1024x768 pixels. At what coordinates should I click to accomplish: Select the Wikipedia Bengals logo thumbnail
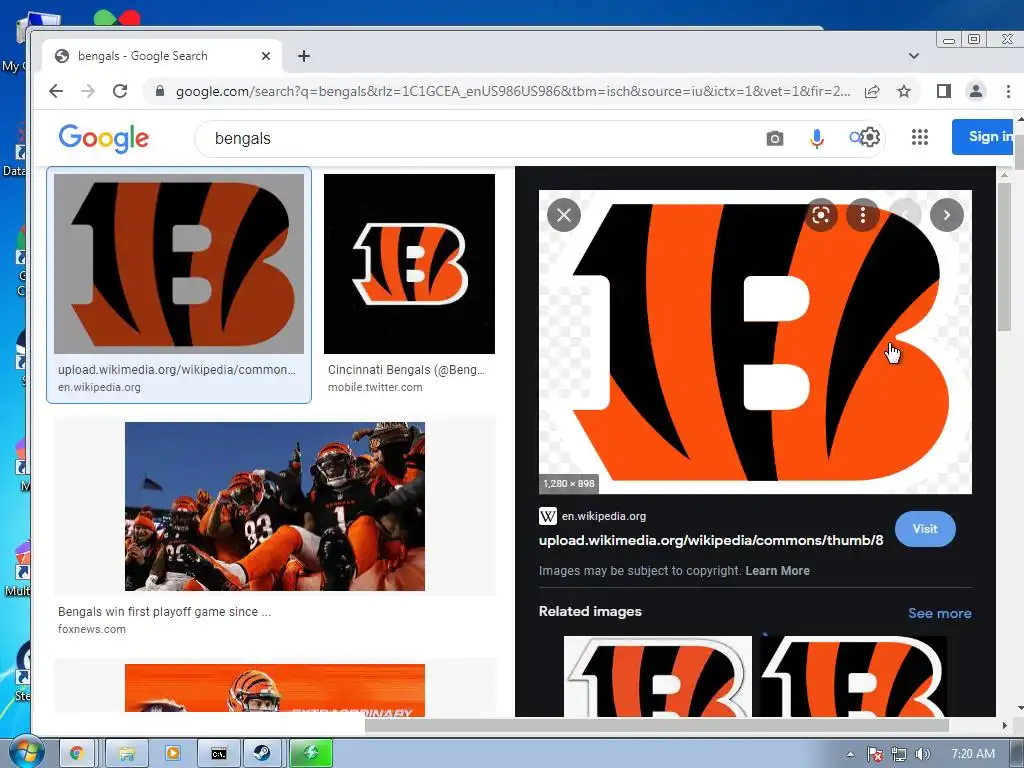179,264
